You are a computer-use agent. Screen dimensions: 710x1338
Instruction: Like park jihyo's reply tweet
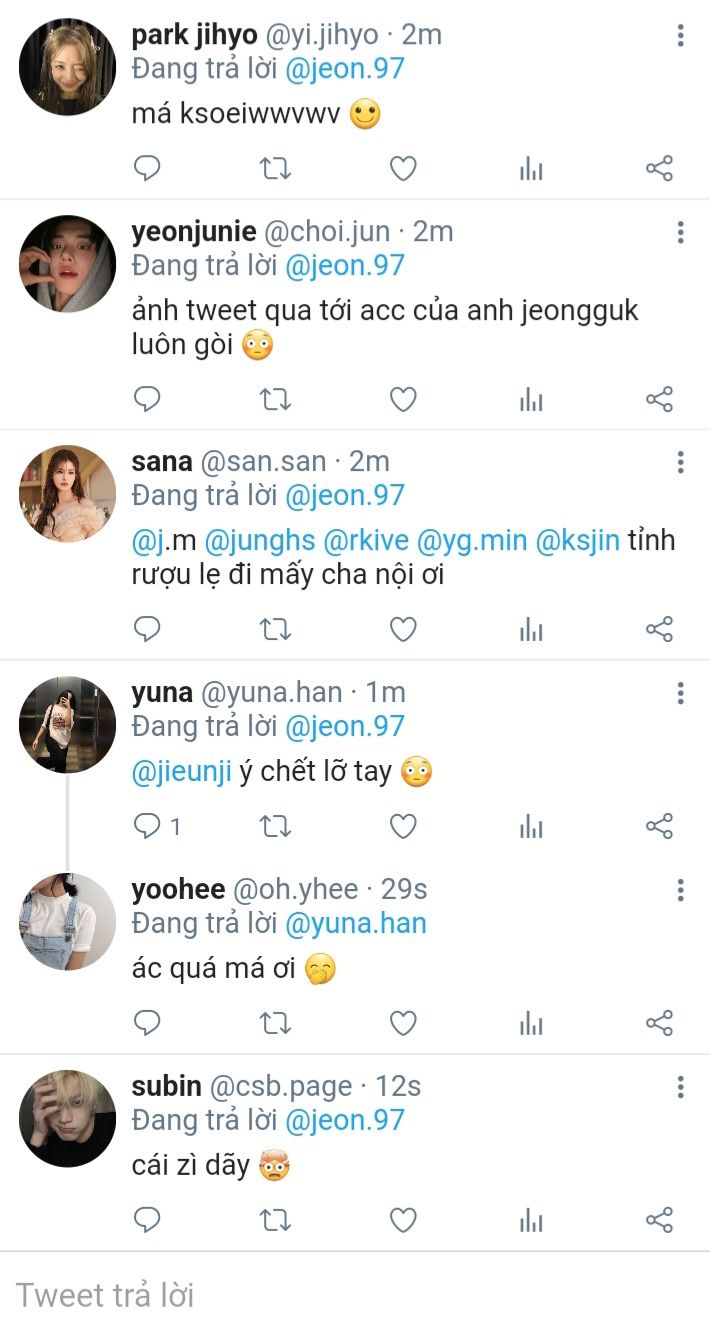pyautogui.click(x=402, y=169)
